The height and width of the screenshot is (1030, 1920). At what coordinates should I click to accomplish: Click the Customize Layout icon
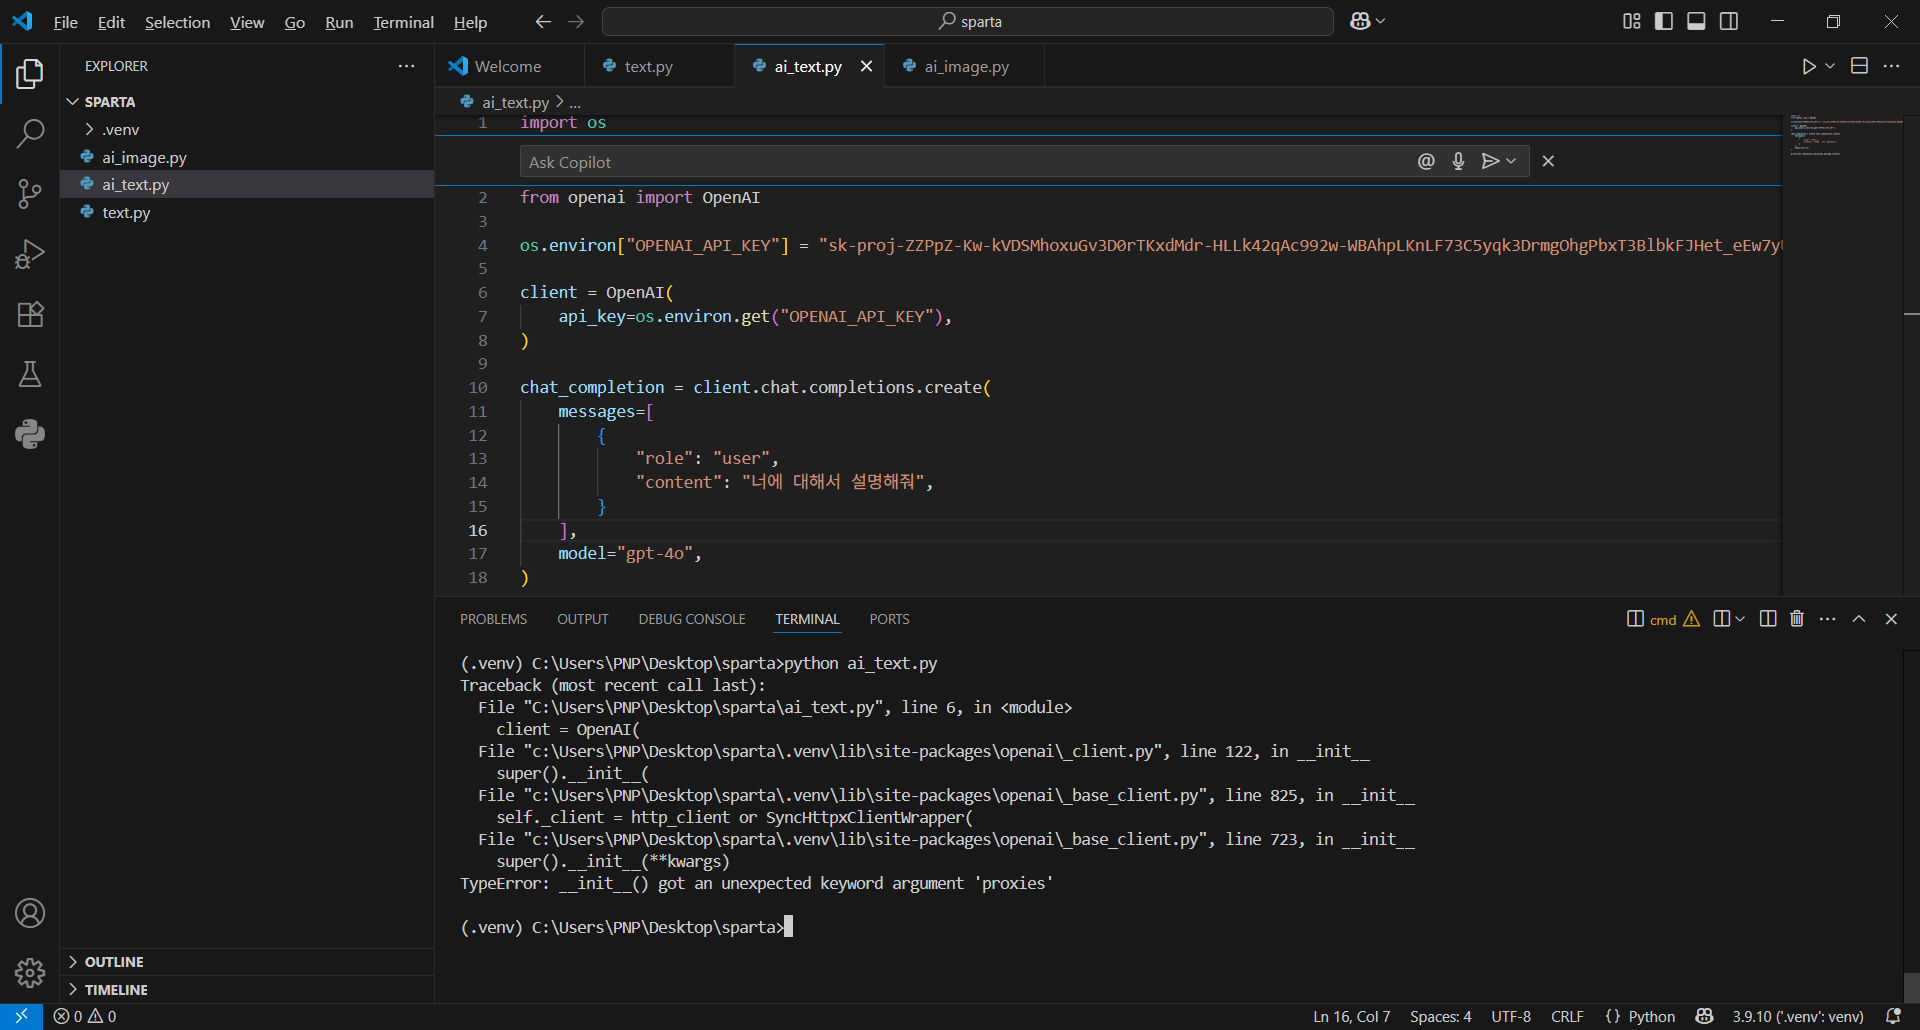click(x=1632, y=21)
